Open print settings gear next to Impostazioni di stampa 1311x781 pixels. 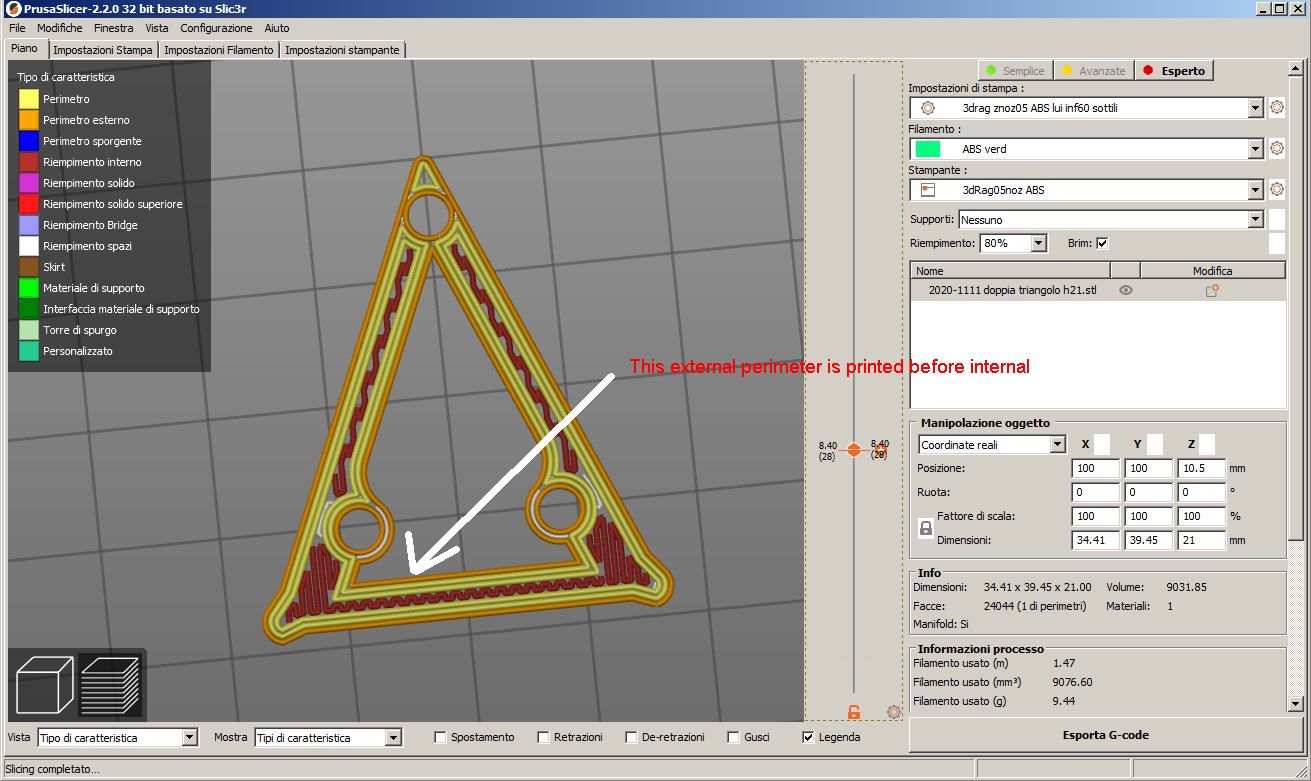(1277, 107)
